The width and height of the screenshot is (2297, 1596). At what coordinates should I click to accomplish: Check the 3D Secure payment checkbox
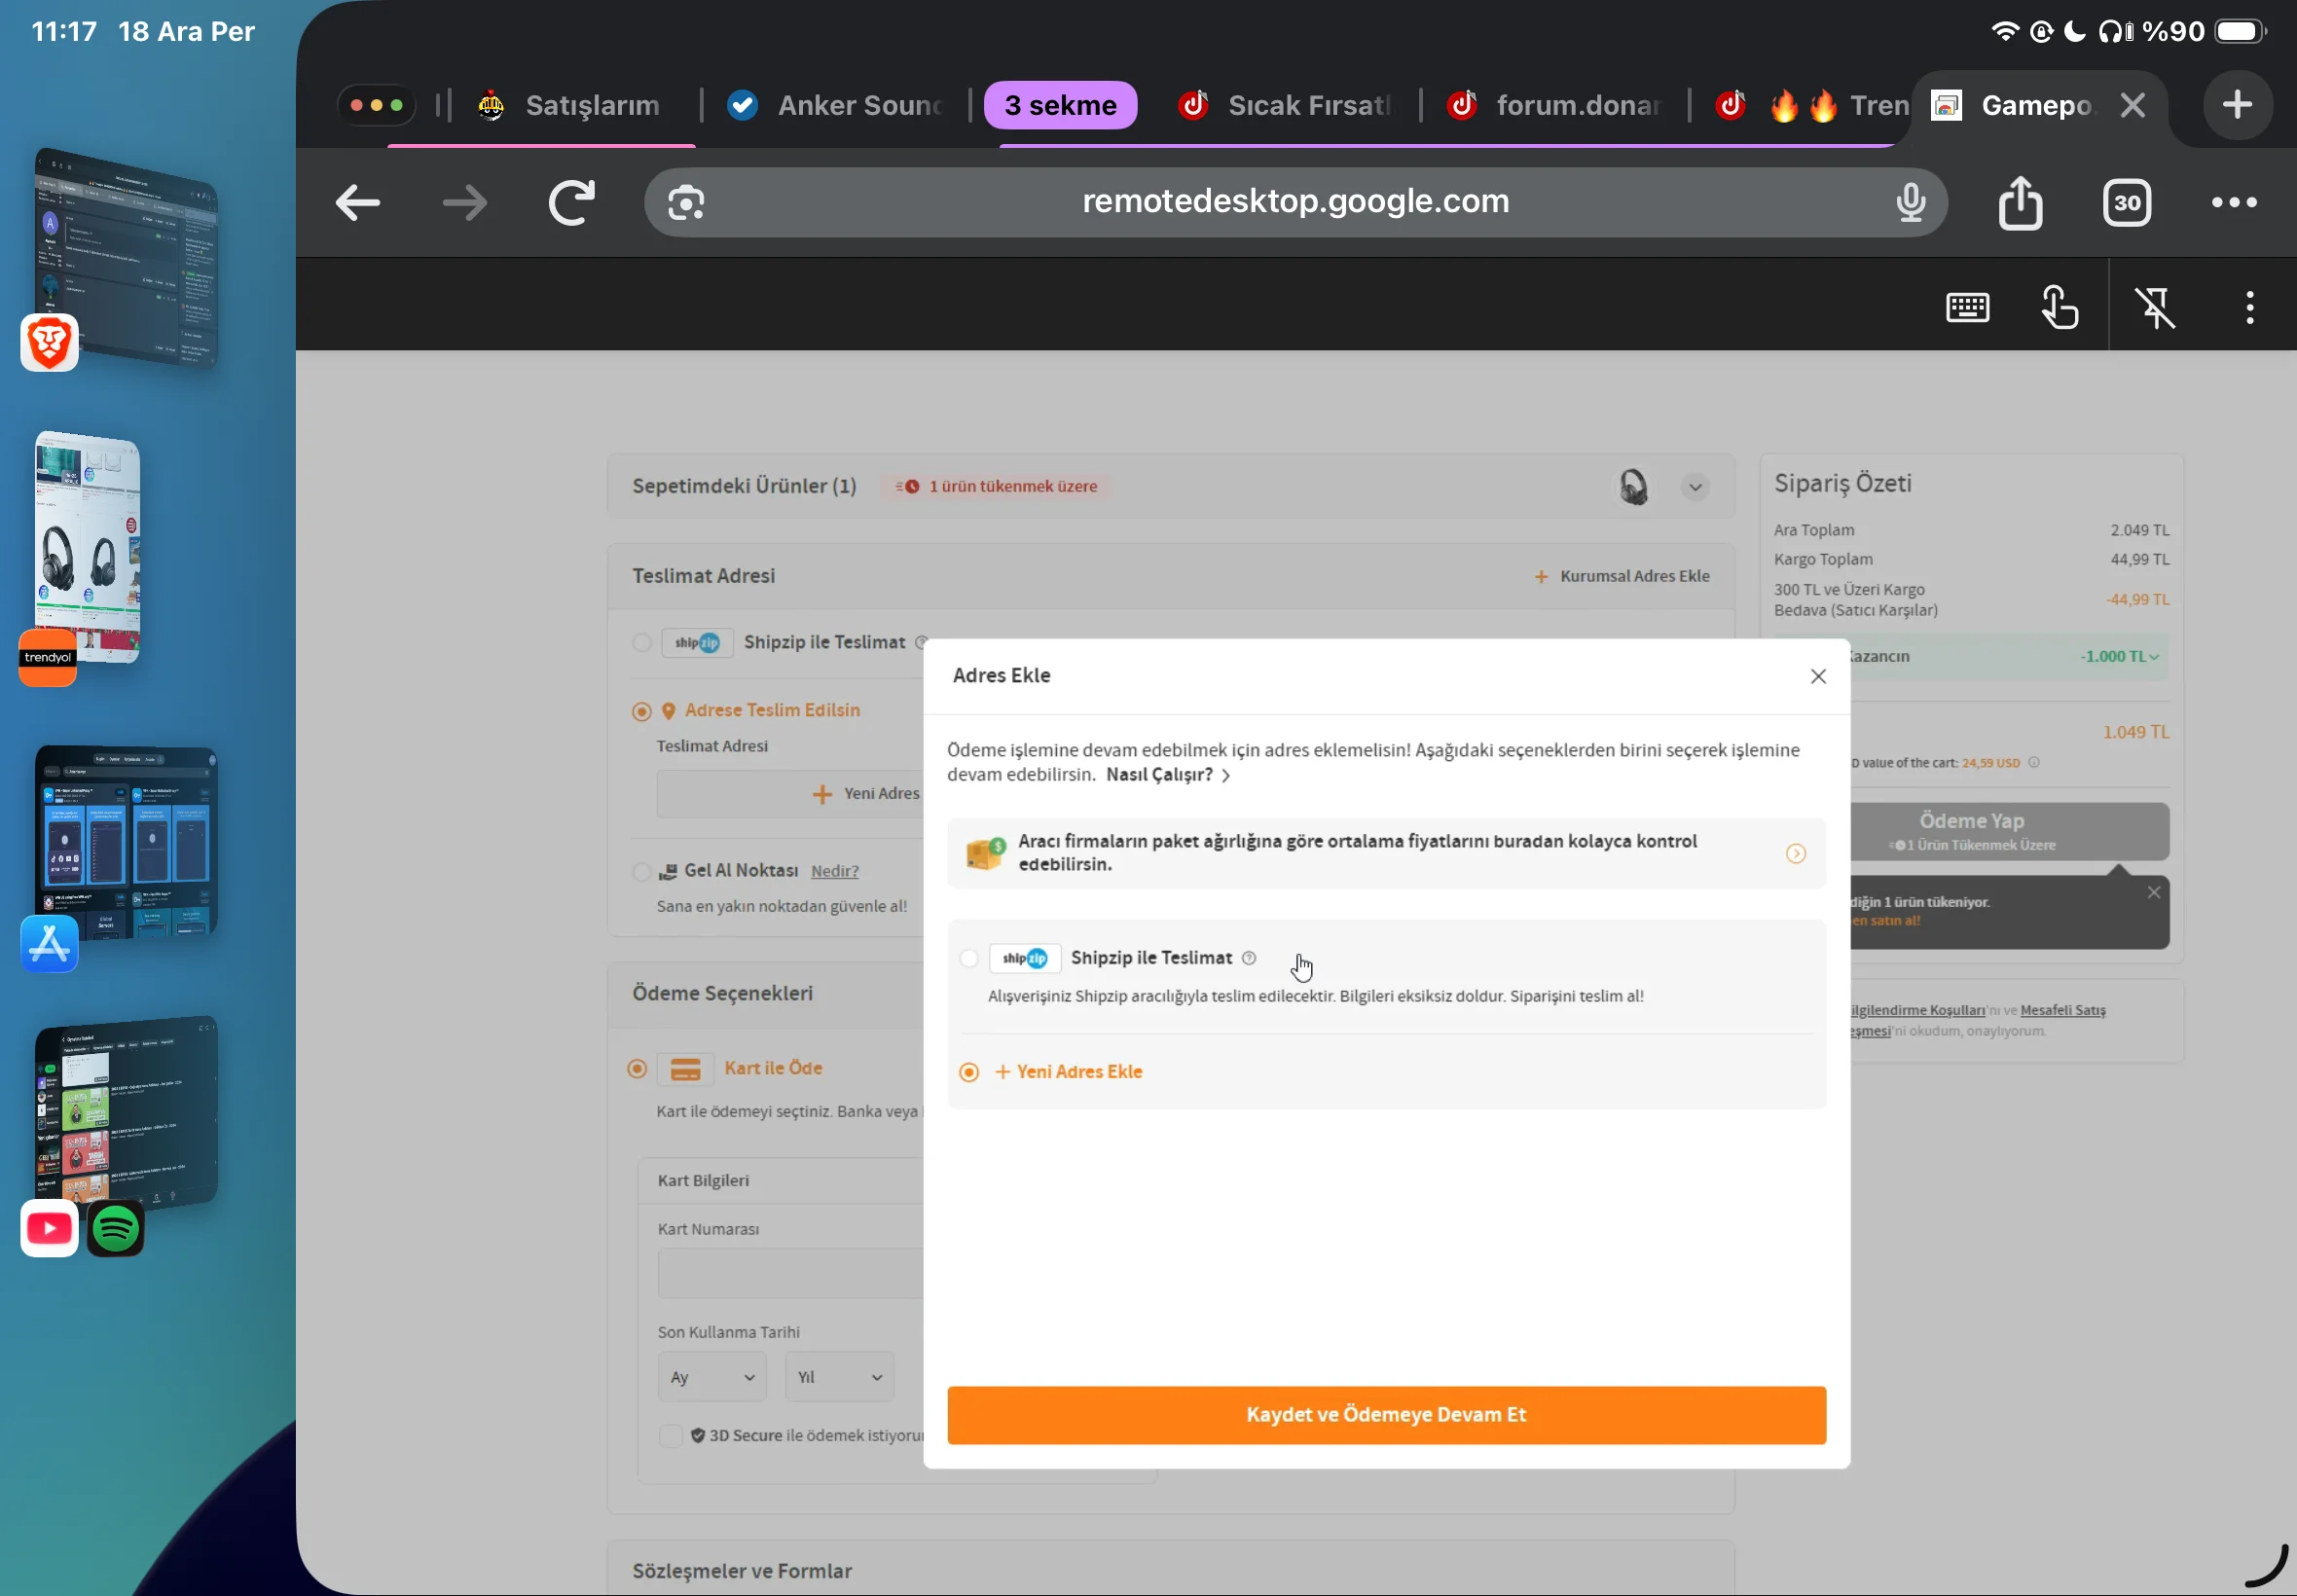point(671,1435)
